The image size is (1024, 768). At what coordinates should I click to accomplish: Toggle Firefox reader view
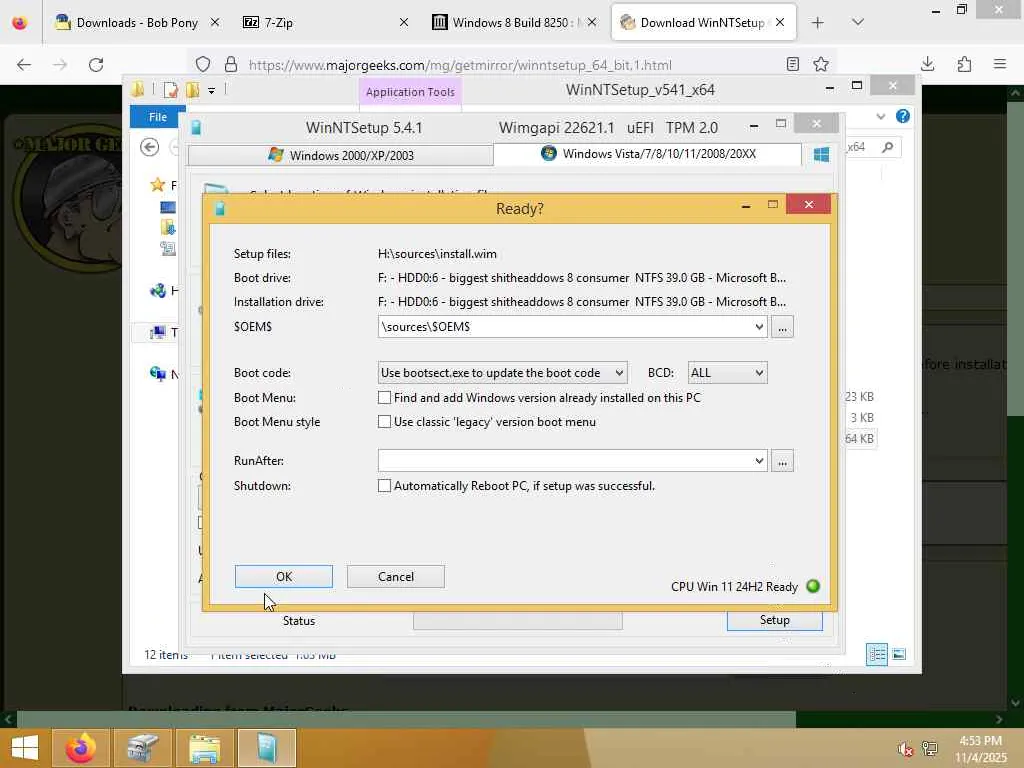click(793, 64)
